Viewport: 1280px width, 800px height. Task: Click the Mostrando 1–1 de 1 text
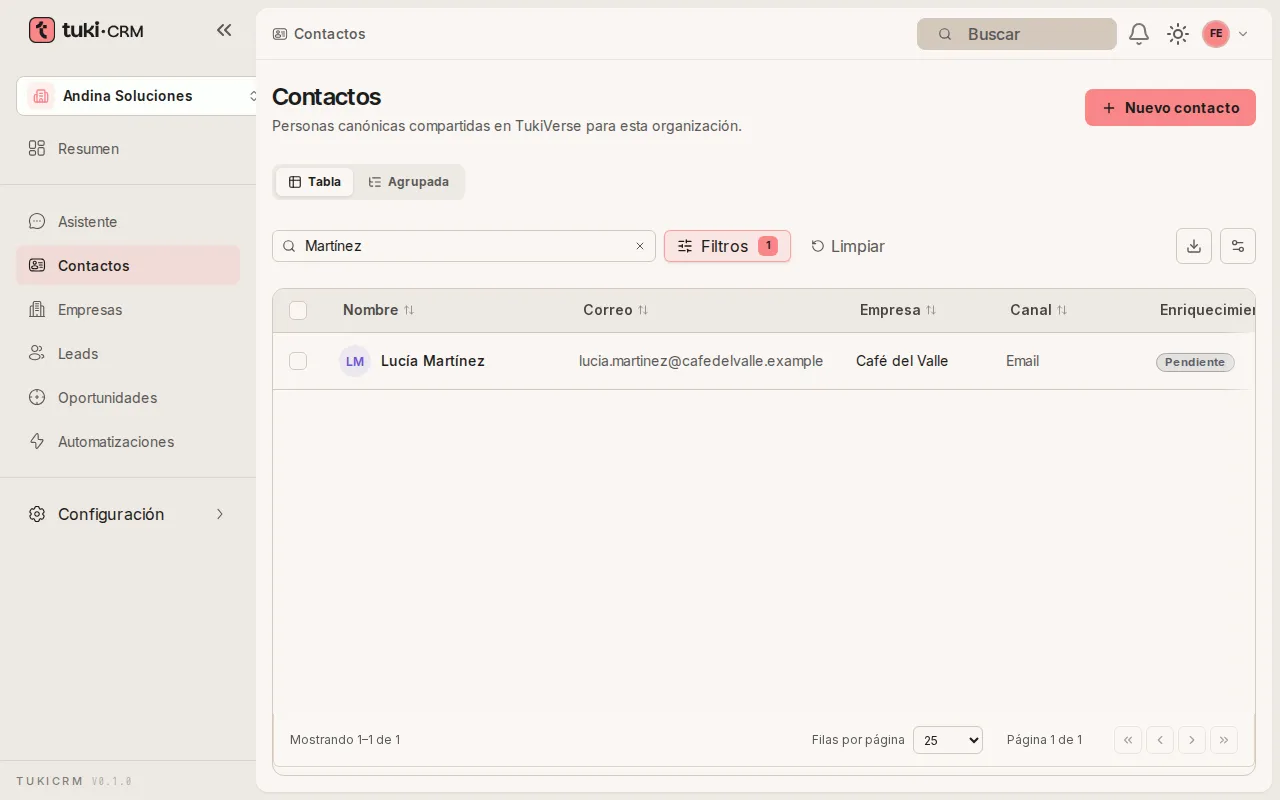click(345, 740)
